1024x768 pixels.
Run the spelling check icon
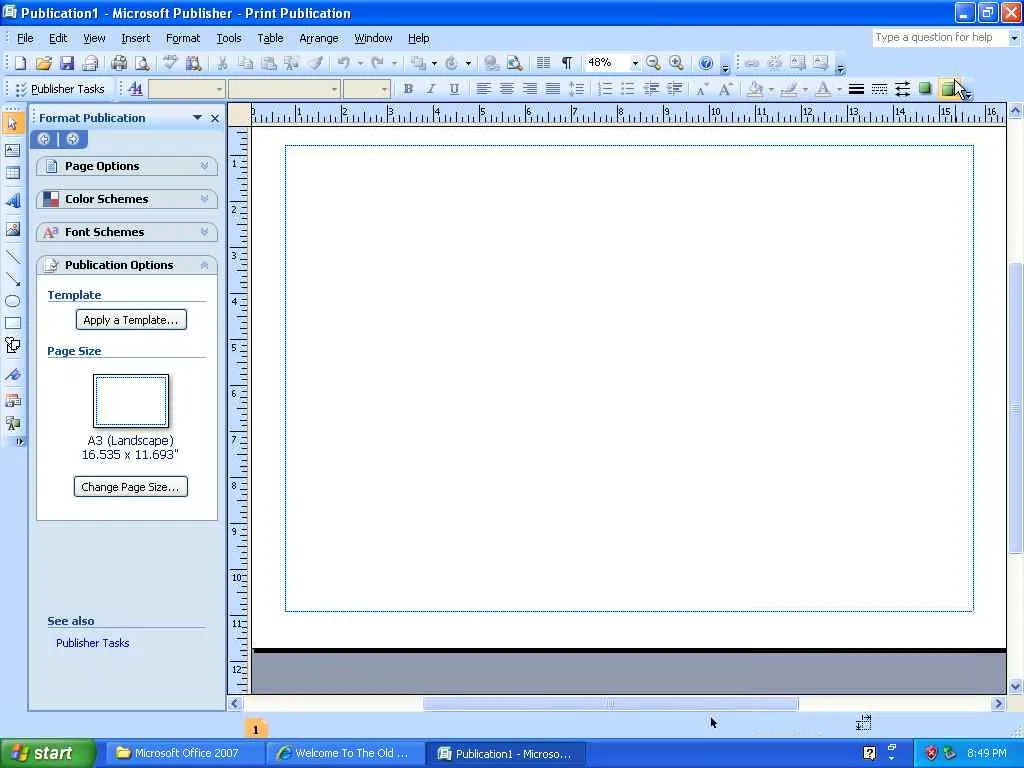click(x=170, y=63)
